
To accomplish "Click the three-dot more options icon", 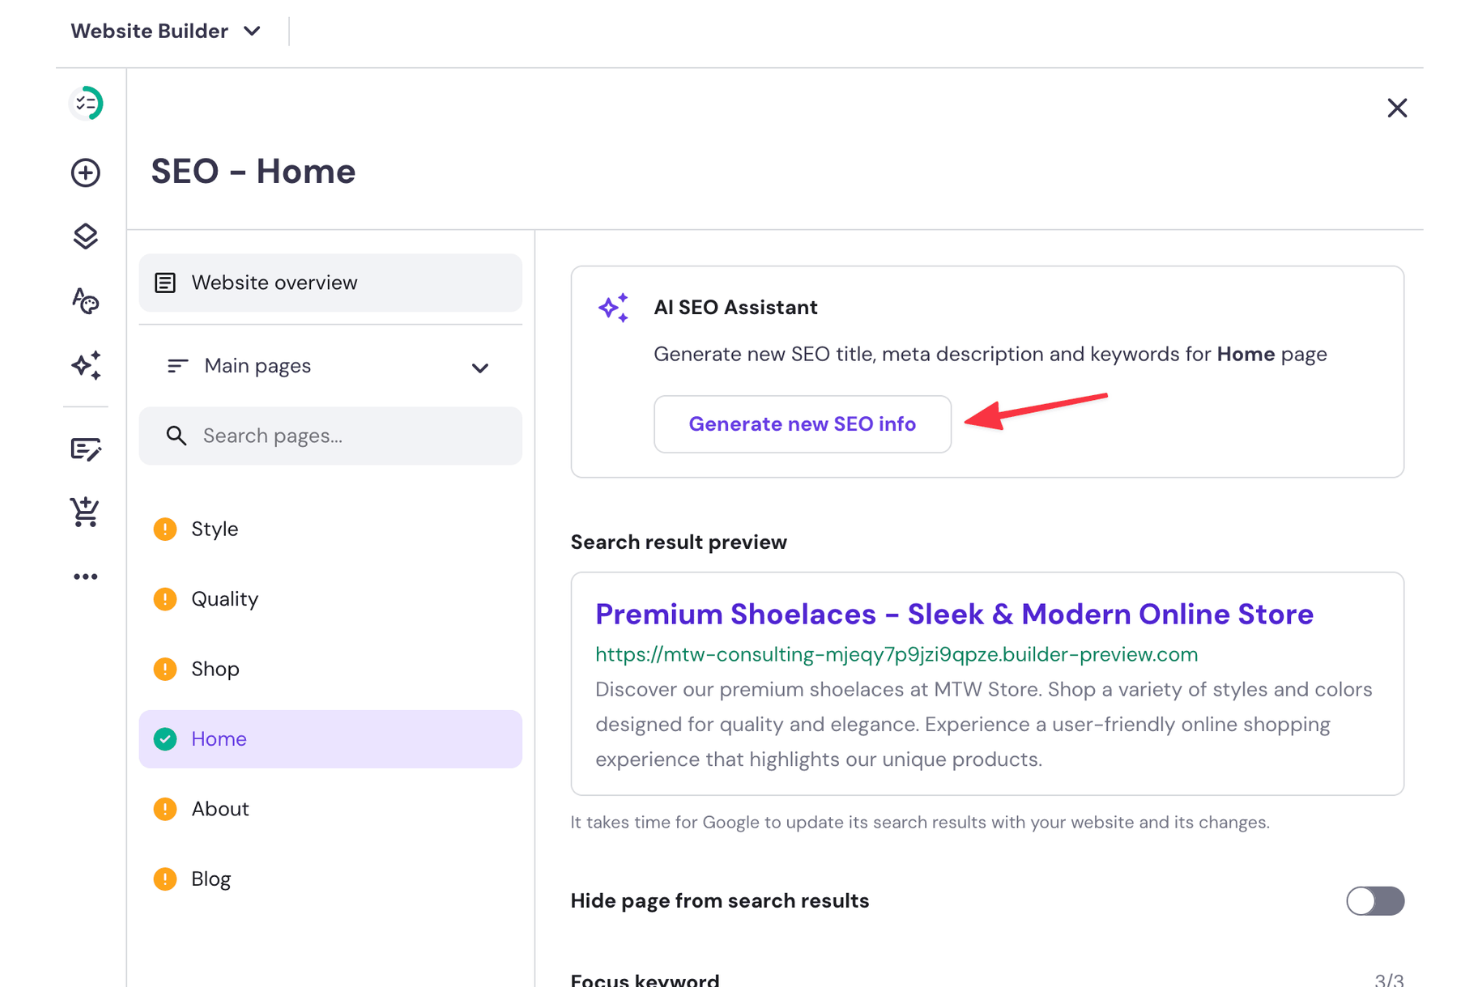I will coord(86,575).
